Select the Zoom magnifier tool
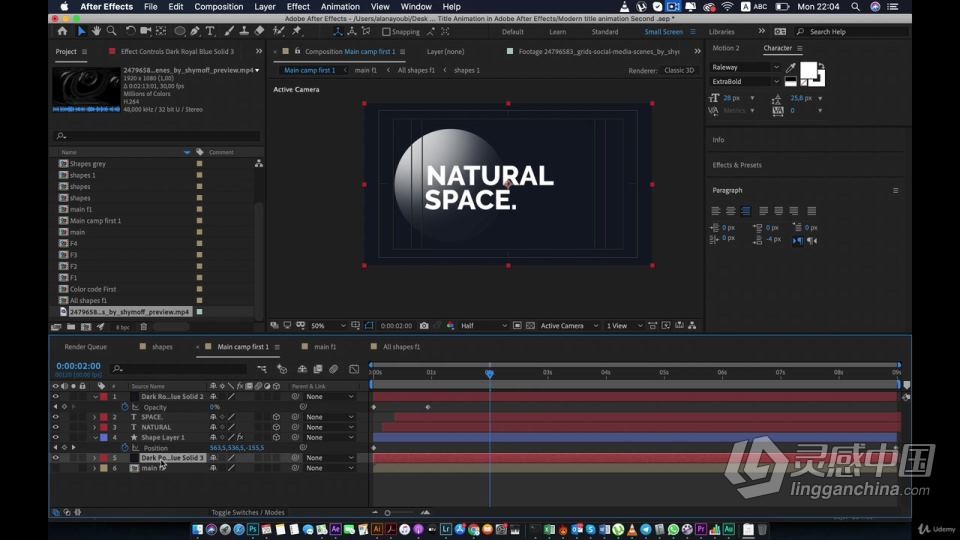 pos(111,31)
